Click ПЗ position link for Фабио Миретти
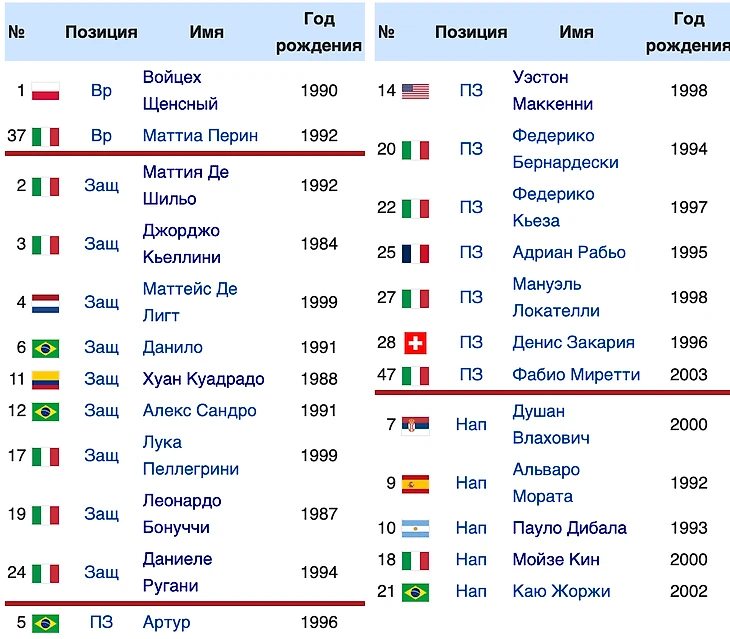The image size is (730, 639). [471, 375]
